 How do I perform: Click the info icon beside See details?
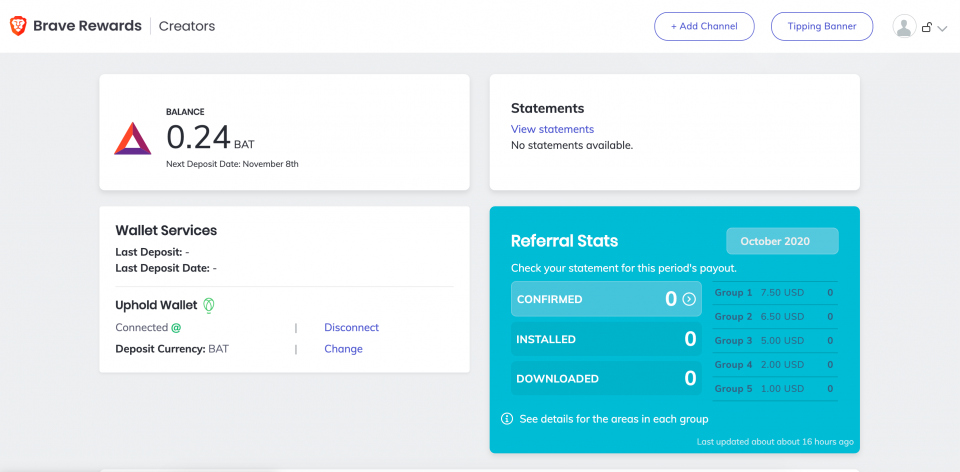pos(506,419)
